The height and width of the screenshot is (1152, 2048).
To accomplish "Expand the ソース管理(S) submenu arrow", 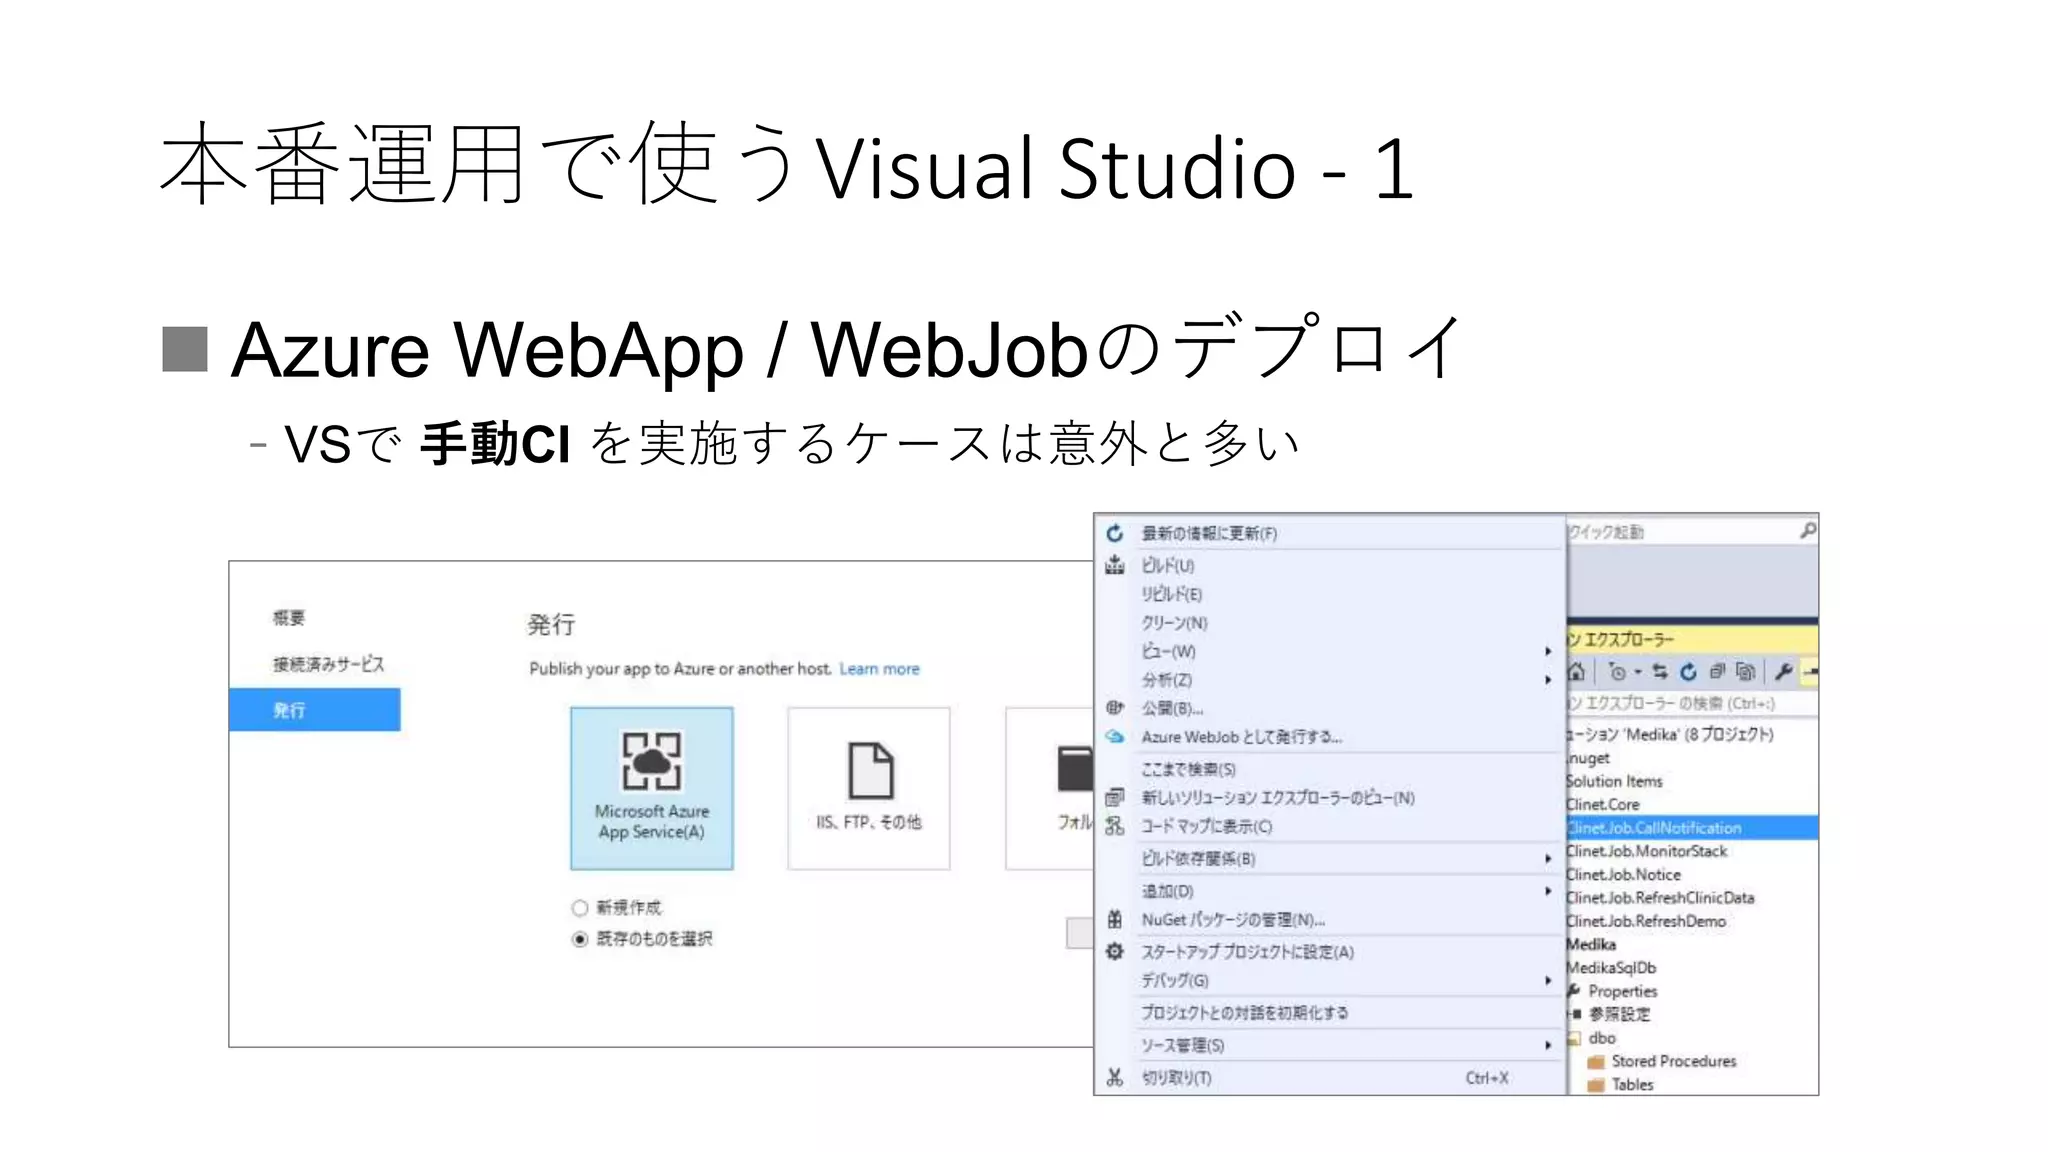I will click(1548, 1045).
